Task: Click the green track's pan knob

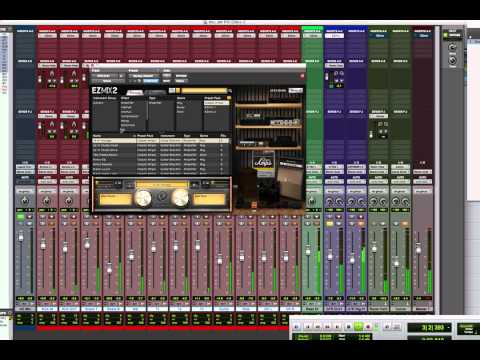Action: (312, 201)
